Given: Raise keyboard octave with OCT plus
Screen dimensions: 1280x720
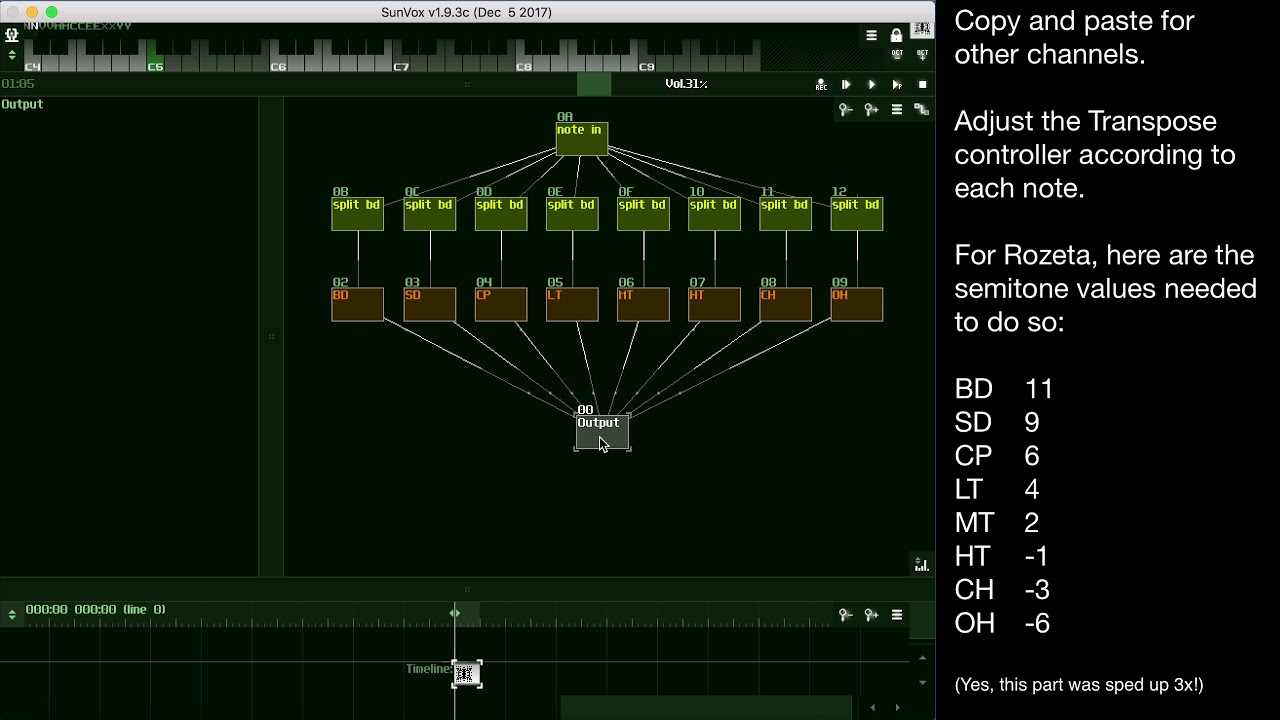Looking at the screenshot, I should [x=922, y=54].
